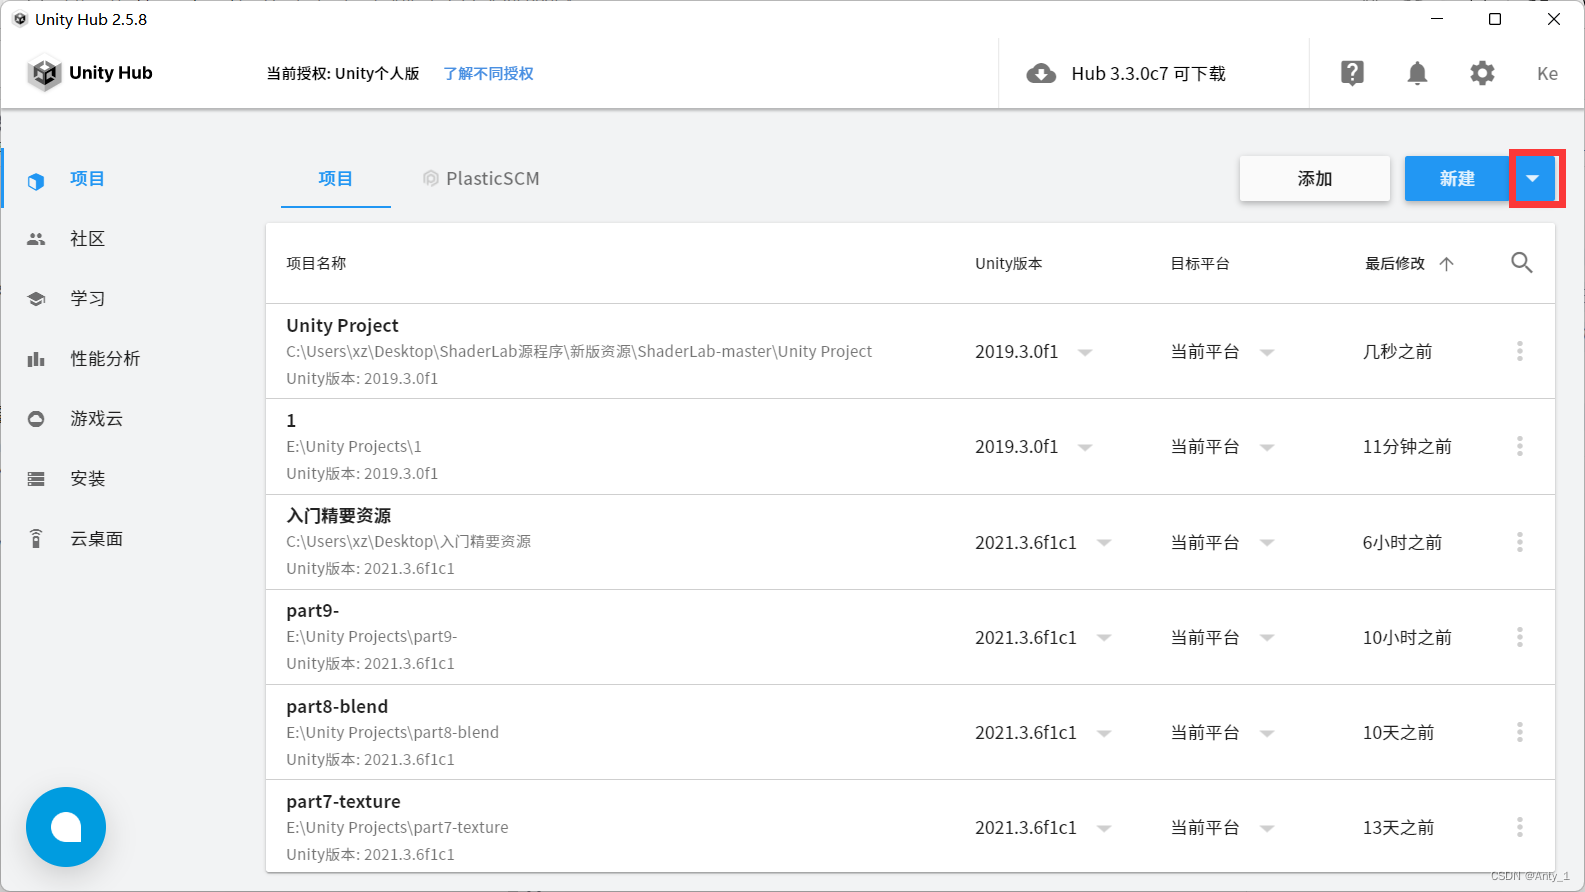Click the 项目名称 column header
The height and width of the screenshot is (892, 1585).
pyautogui.click(x=316, y=264)
